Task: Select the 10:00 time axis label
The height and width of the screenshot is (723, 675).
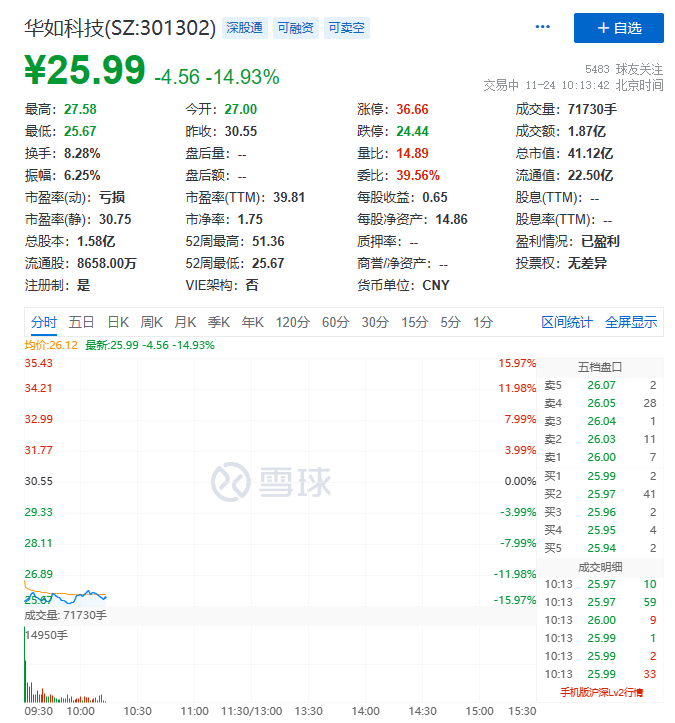Action: coord(80,711)
